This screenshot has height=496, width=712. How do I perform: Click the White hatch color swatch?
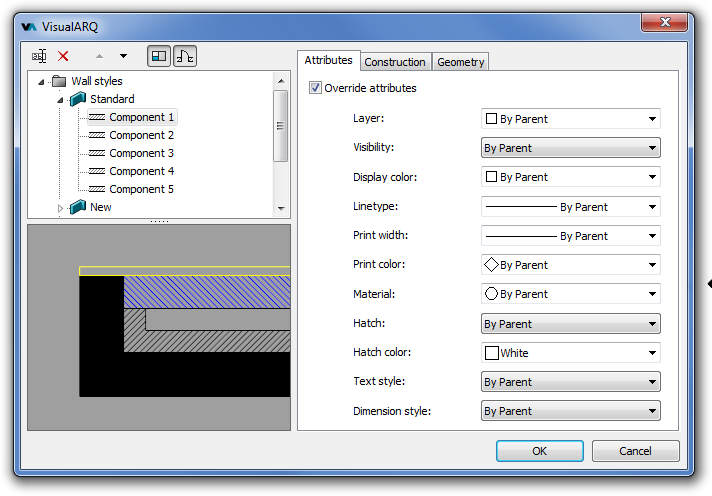pyautogui.click(x=492, y=353)
